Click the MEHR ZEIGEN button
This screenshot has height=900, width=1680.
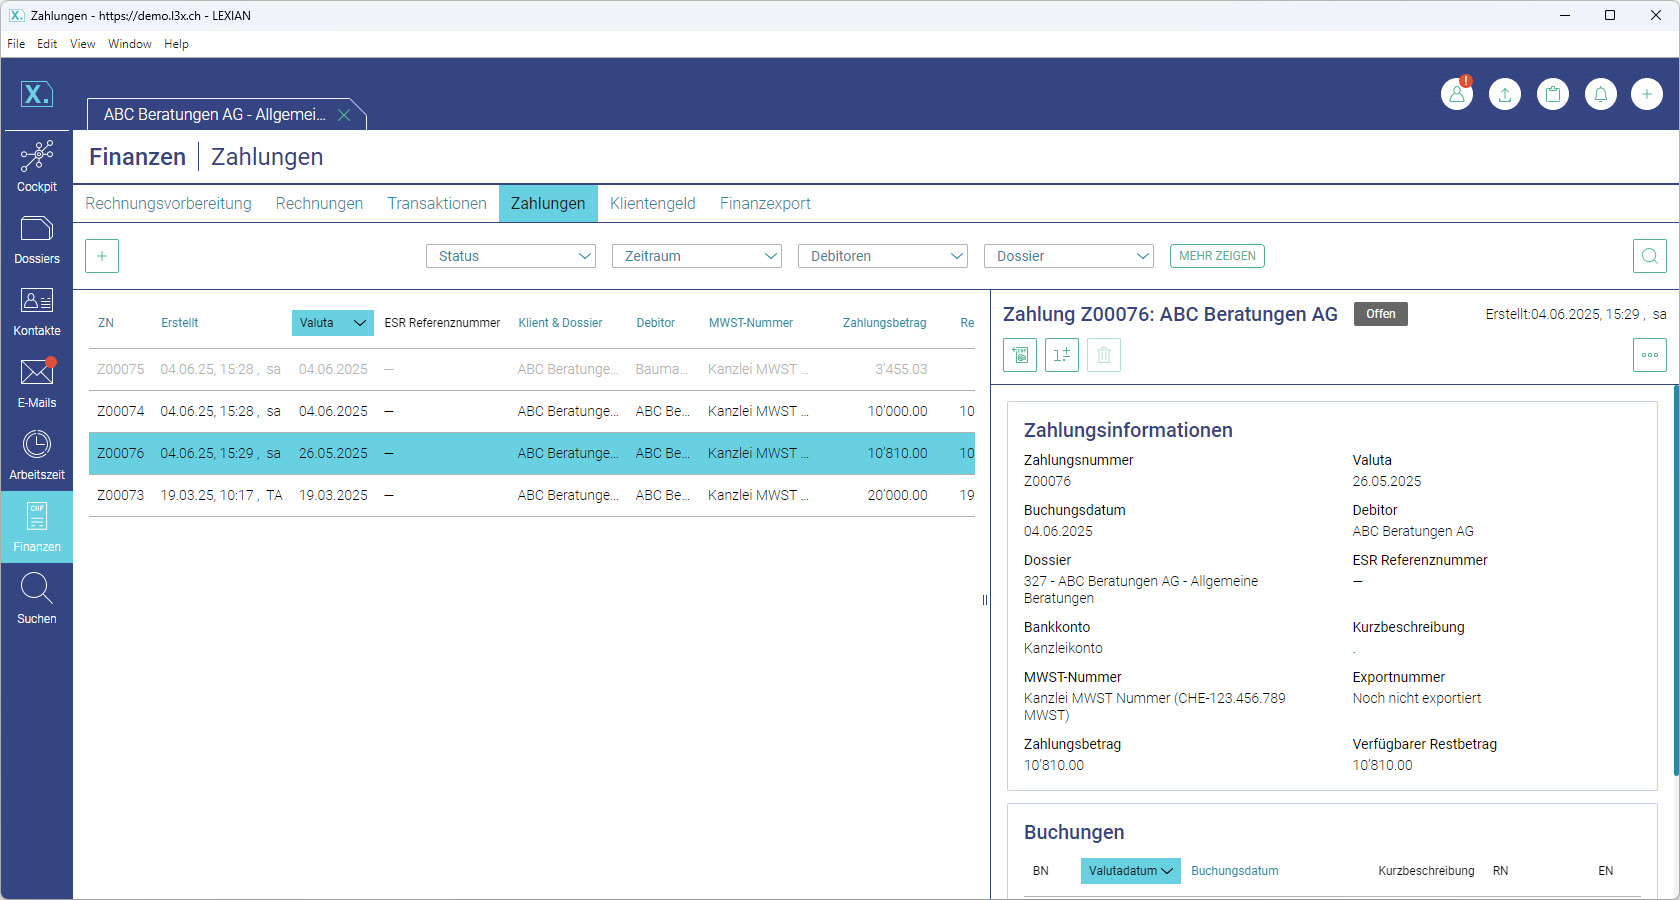[x=1217, y=256]
